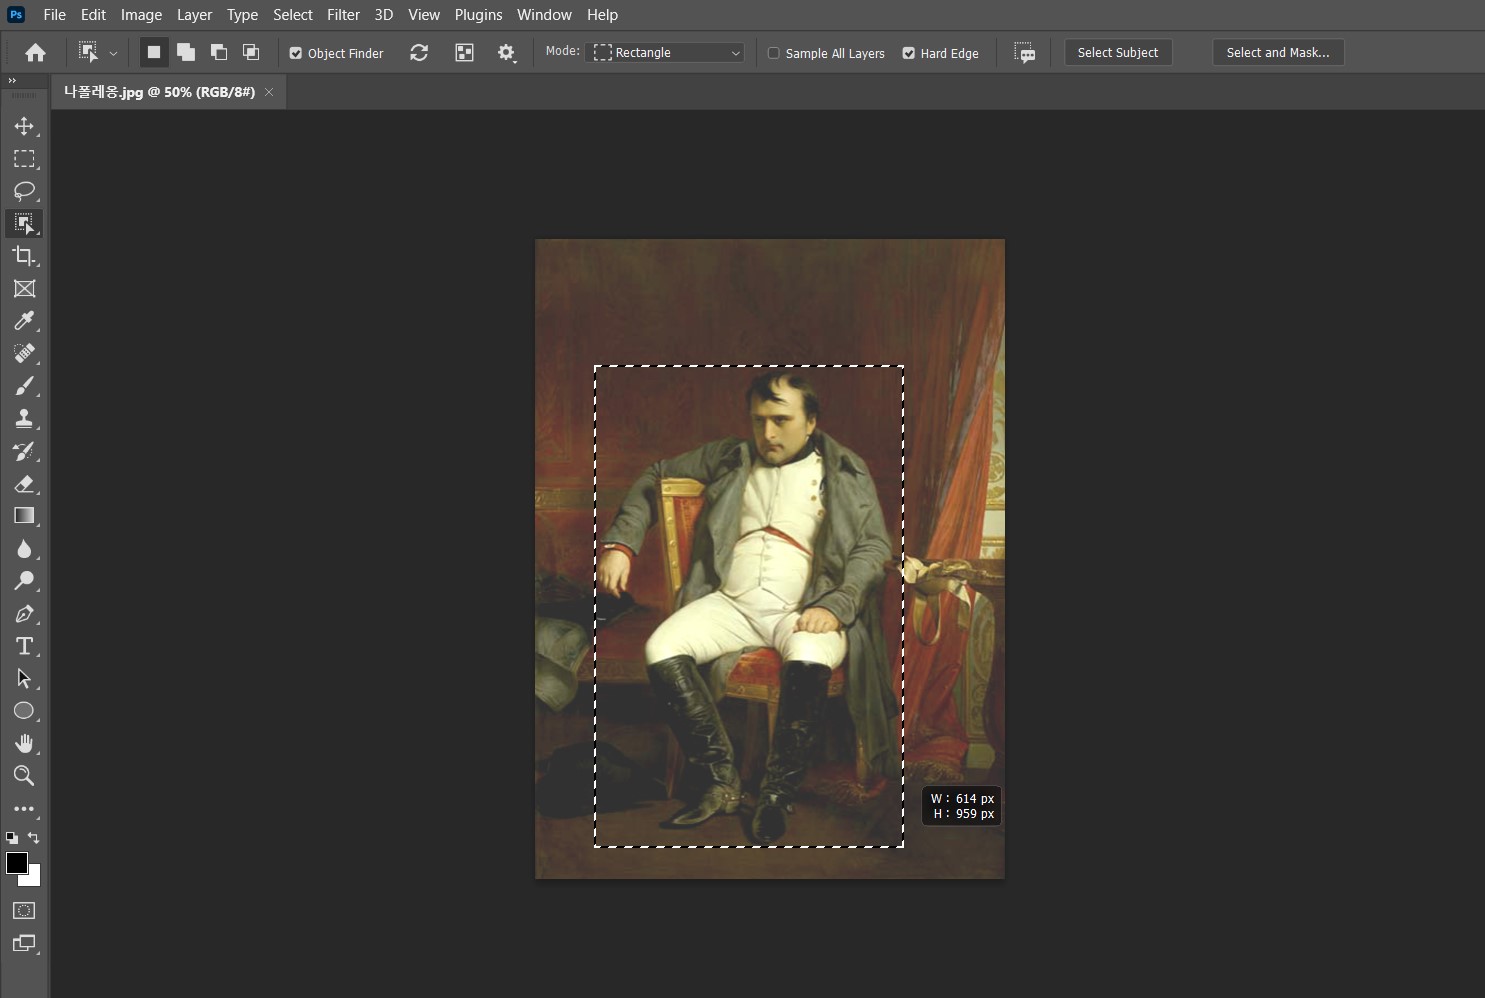Toggle the Hard Edge checkbox
The image size is (1485, 998).
908,53
